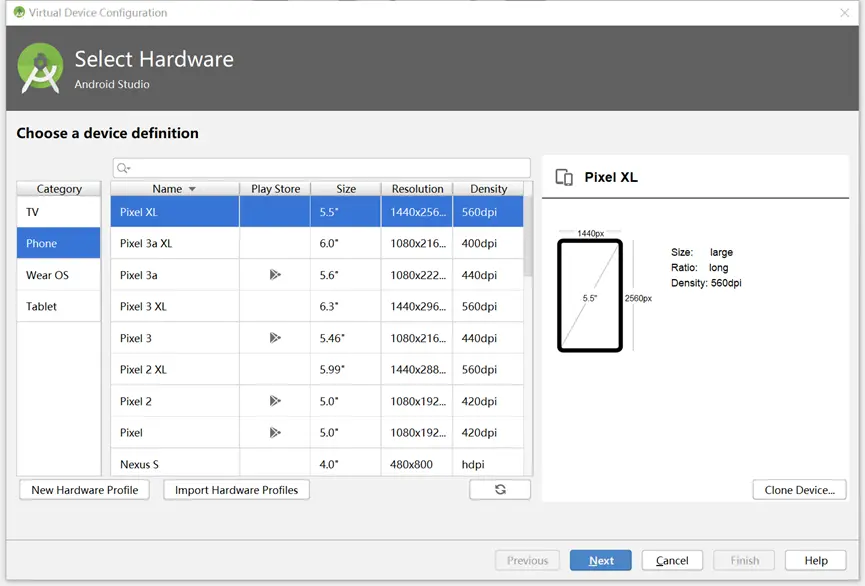Click the Cancel button

[x=672, y=561]
